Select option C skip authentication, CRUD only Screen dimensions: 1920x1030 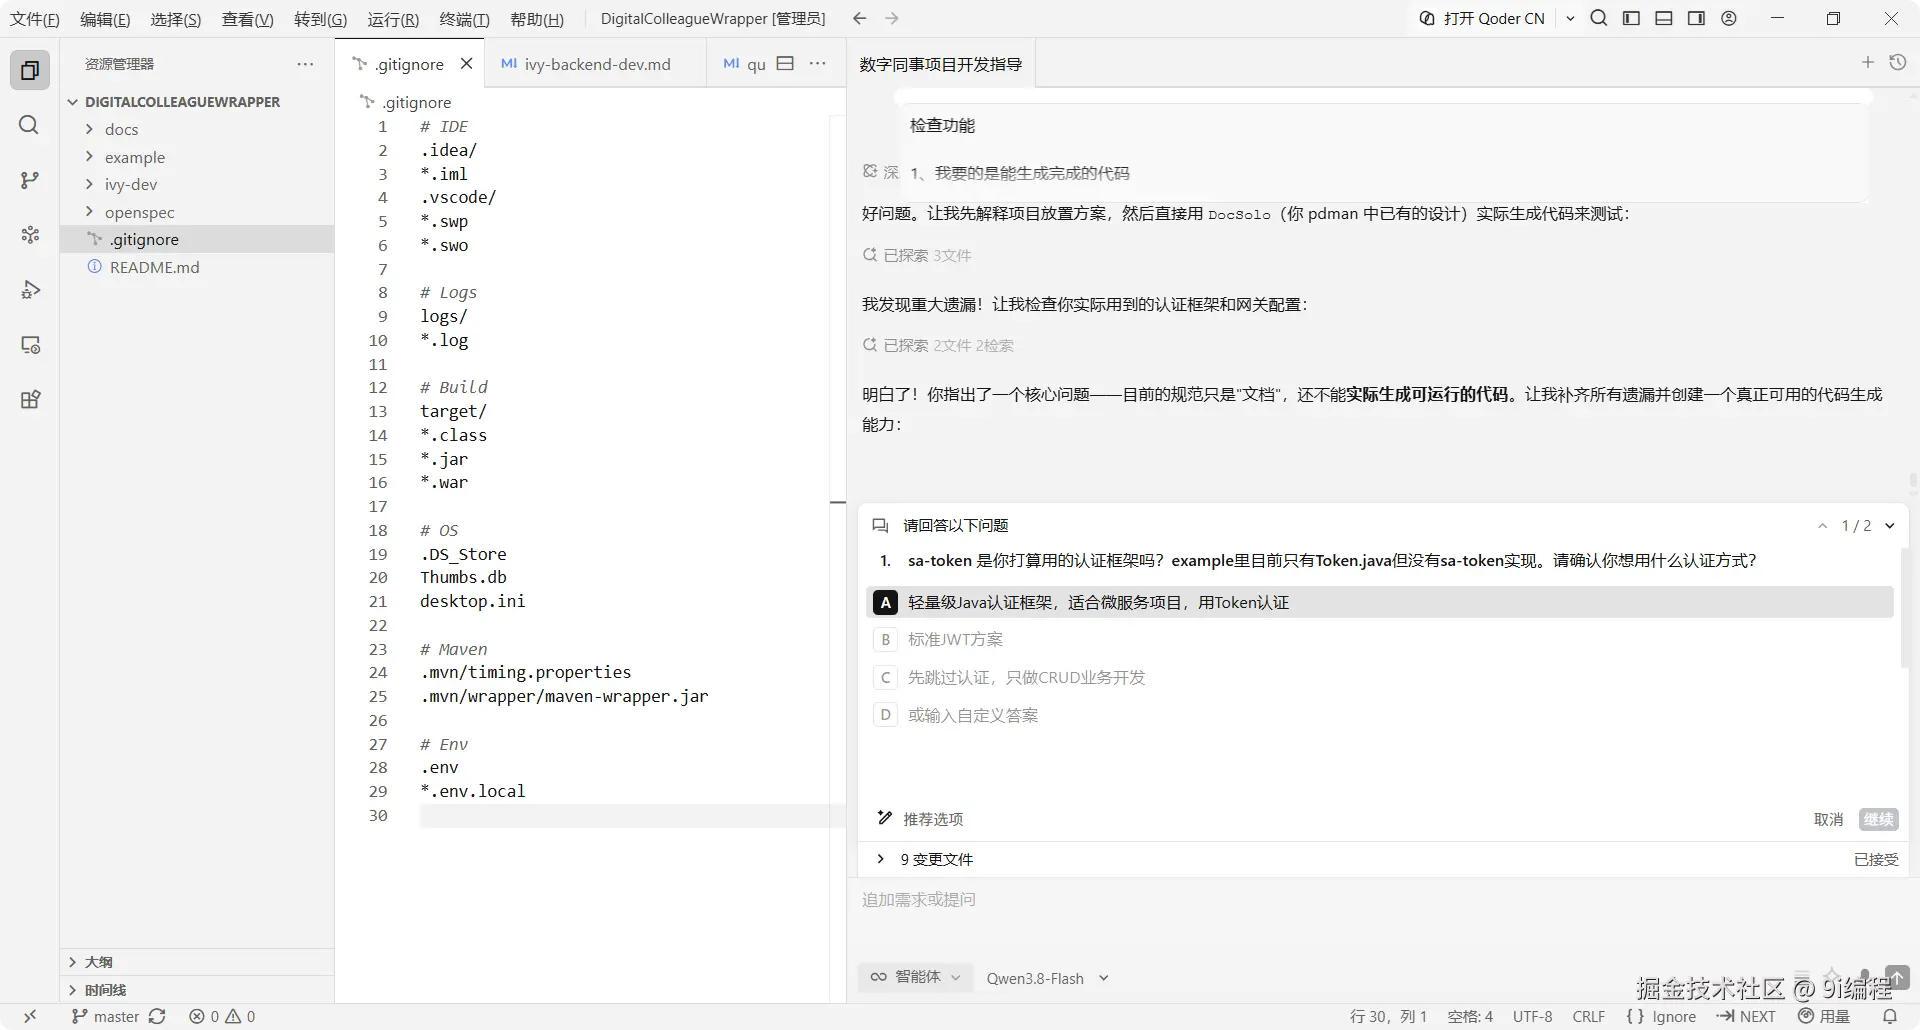1382,677
